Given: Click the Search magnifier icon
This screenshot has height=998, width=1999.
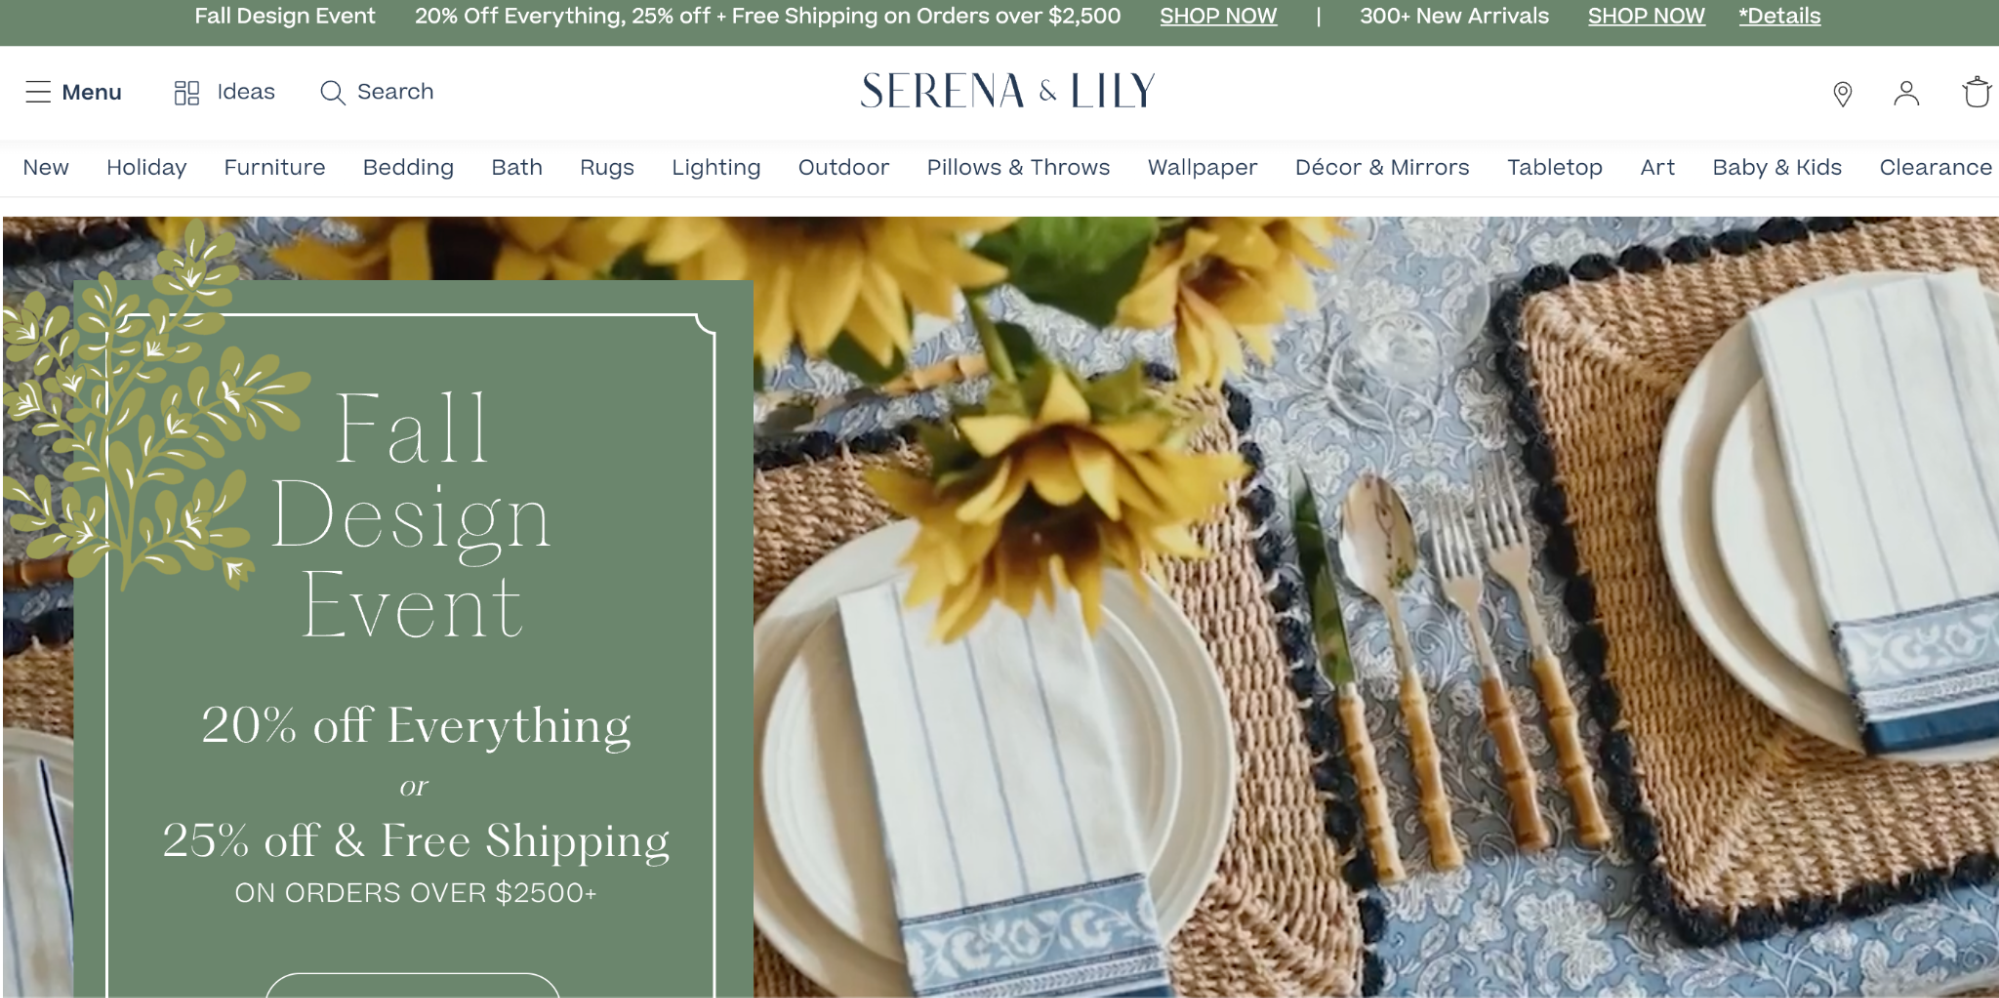Looking at the screenshot, I should click(x=332, y=93).
